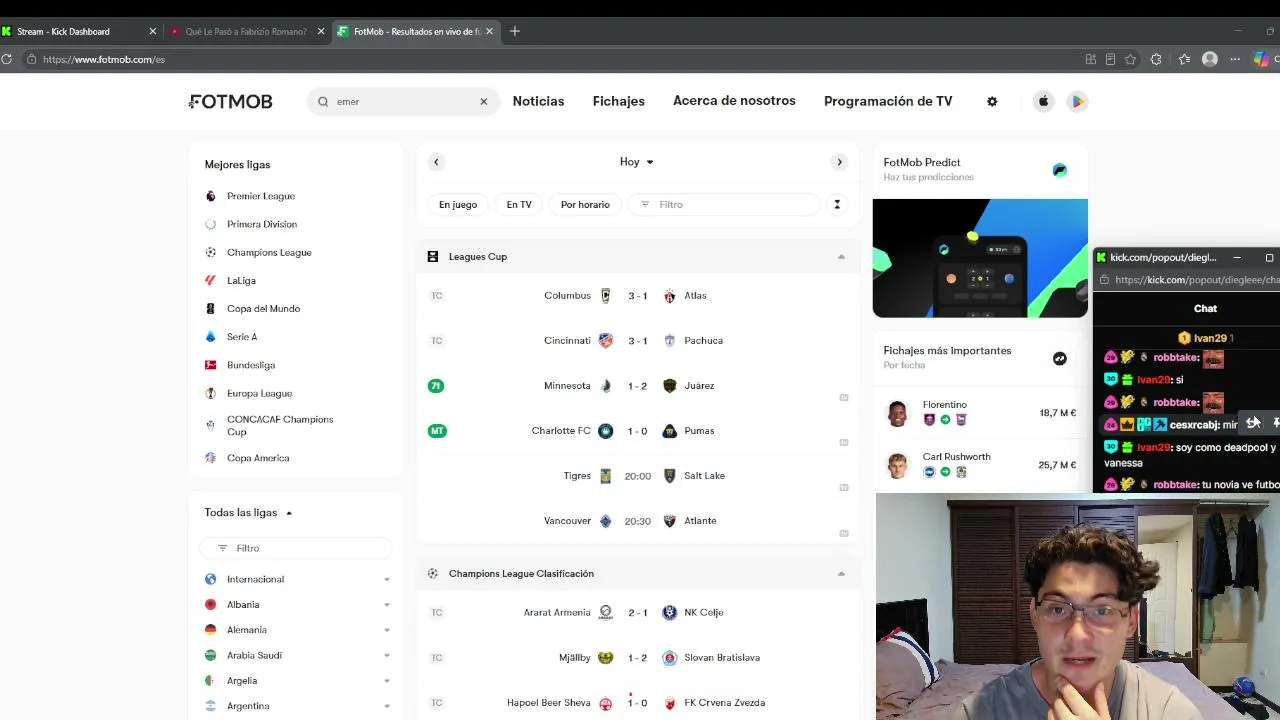Screen dimensions: 1280x720
Task: Open the FotMob Predict round icon
Action: (1060, 170)
